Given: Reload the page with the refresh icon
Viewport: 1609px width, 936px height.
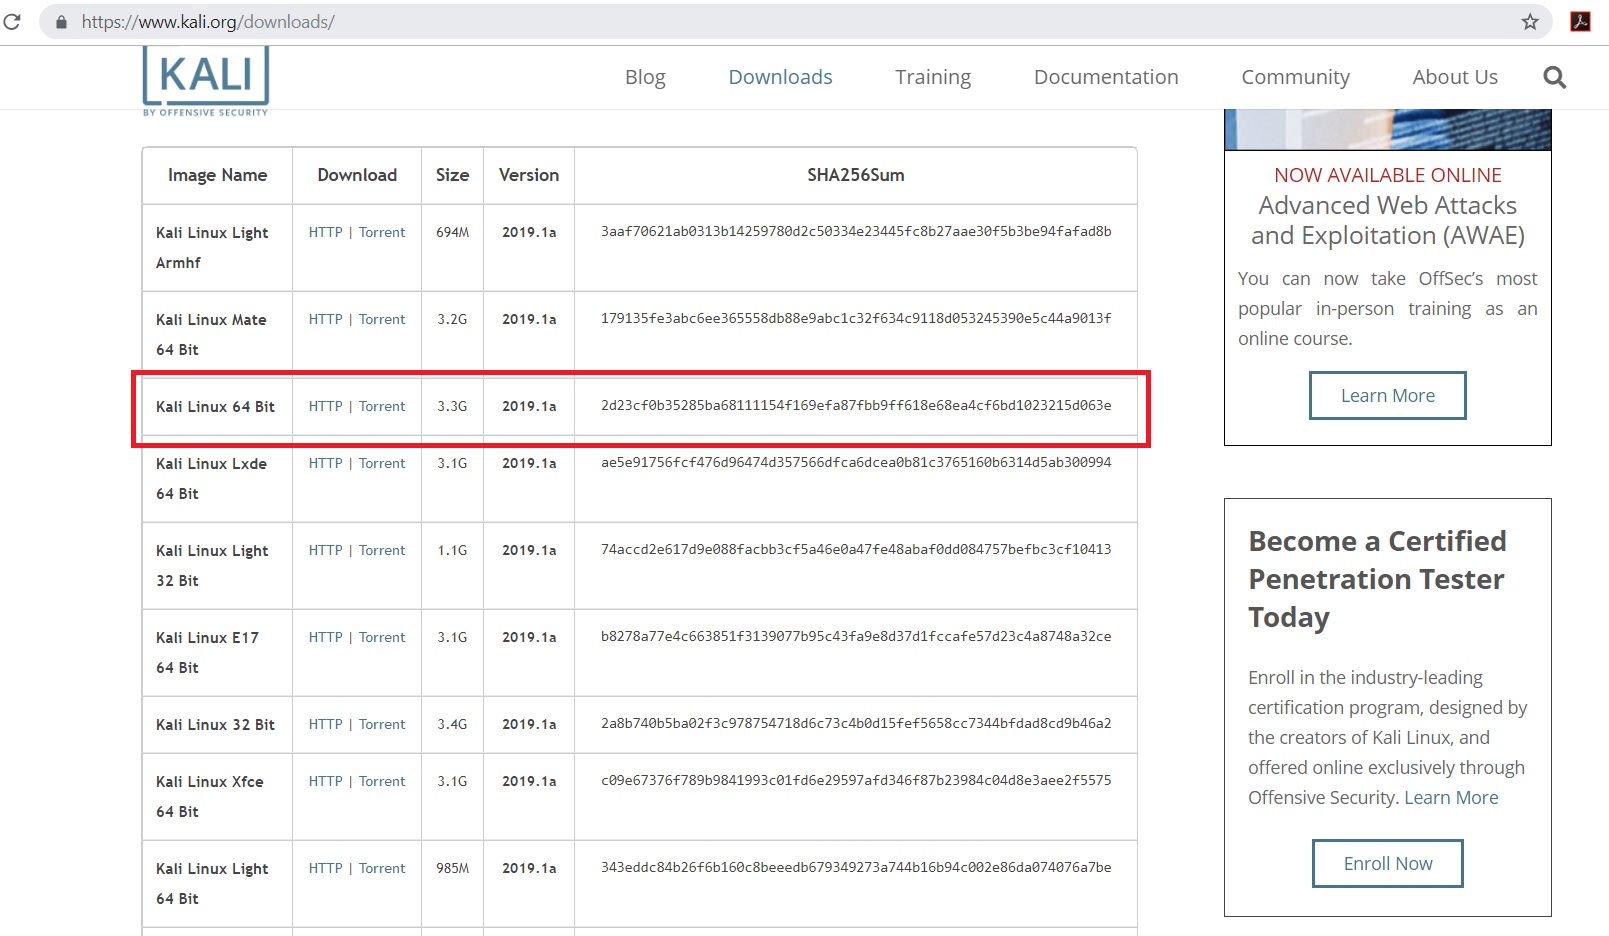Looking at the screenshot, I should coord(12,21).
